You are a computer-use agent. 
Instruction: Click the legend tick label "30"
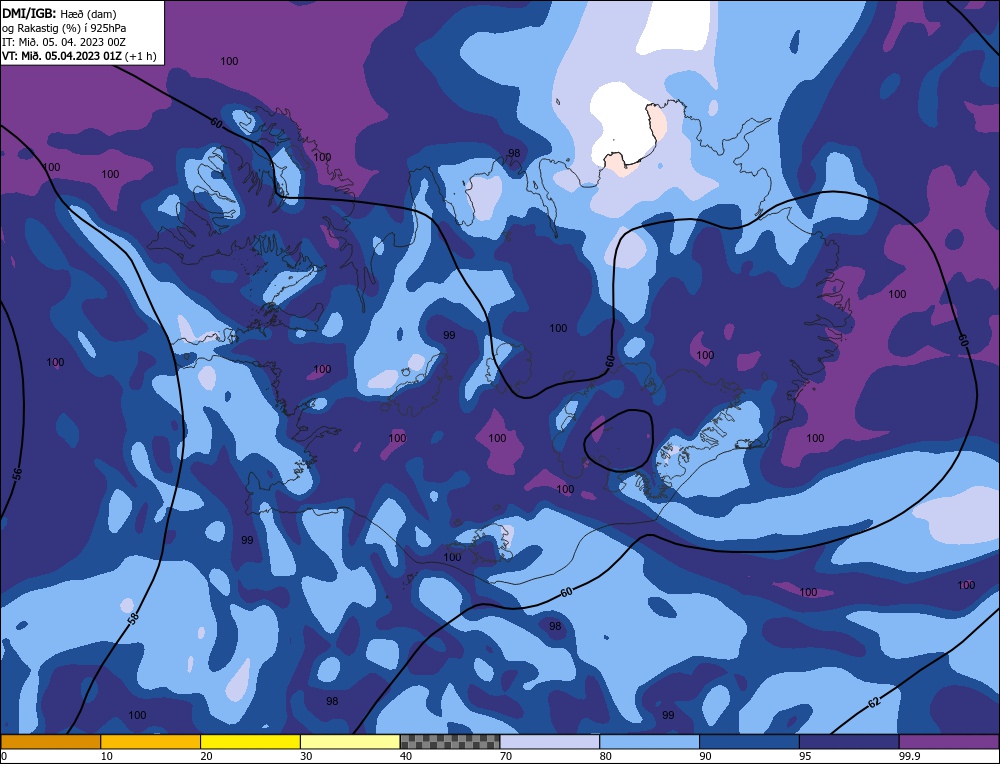coord(306,756)
